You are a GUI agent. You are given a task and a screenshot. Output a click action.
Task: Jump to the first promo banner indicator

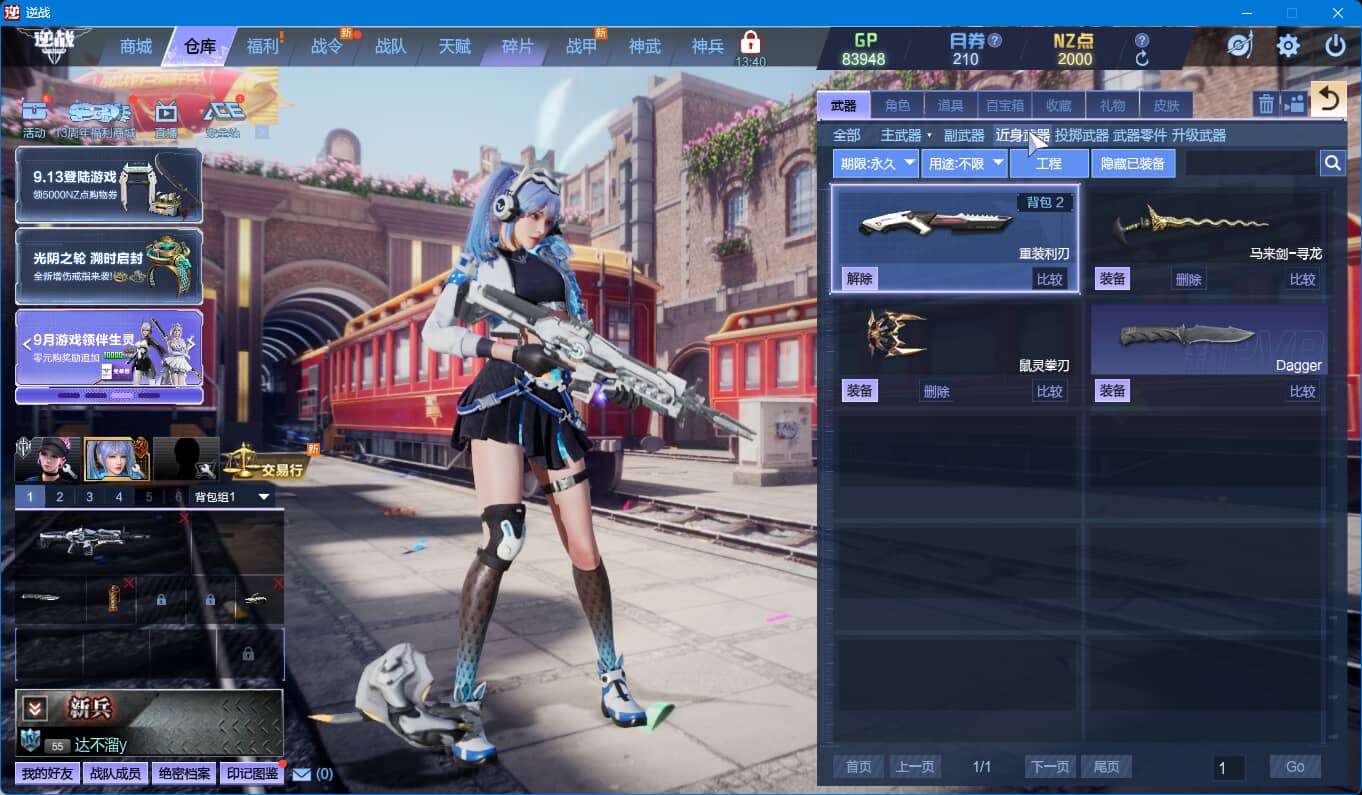click(x=69, y=395)
